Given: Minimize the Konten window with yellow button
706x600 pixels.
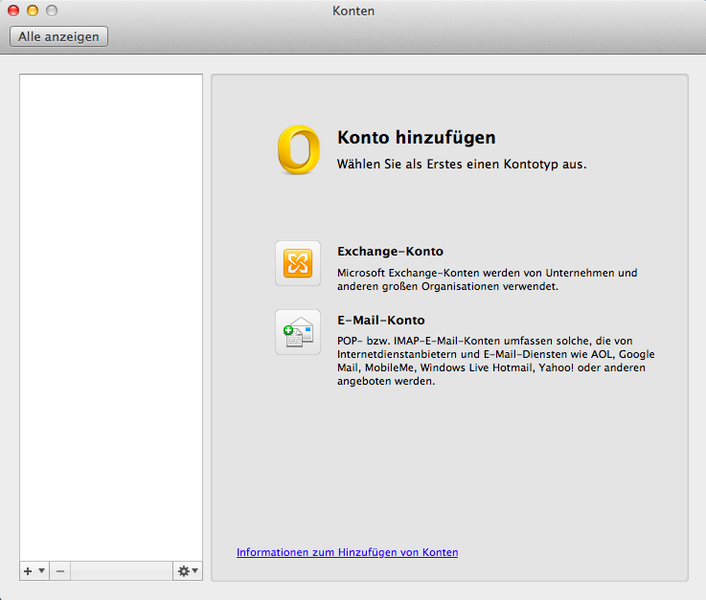Looking at the screenshot, I should coord(32,10).
